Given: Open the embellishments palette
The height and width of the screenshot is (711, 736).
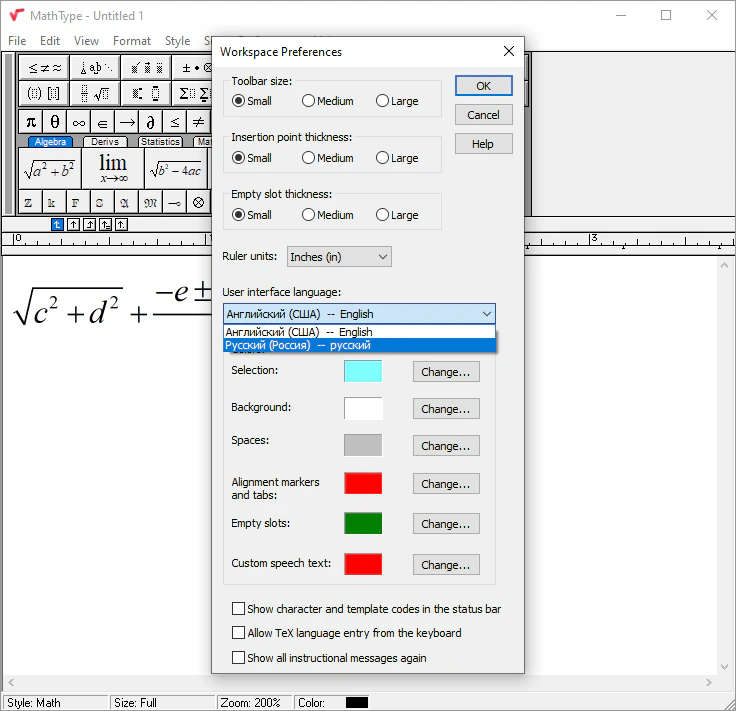Looking at the screenshot, I should (x=146, y=68).
